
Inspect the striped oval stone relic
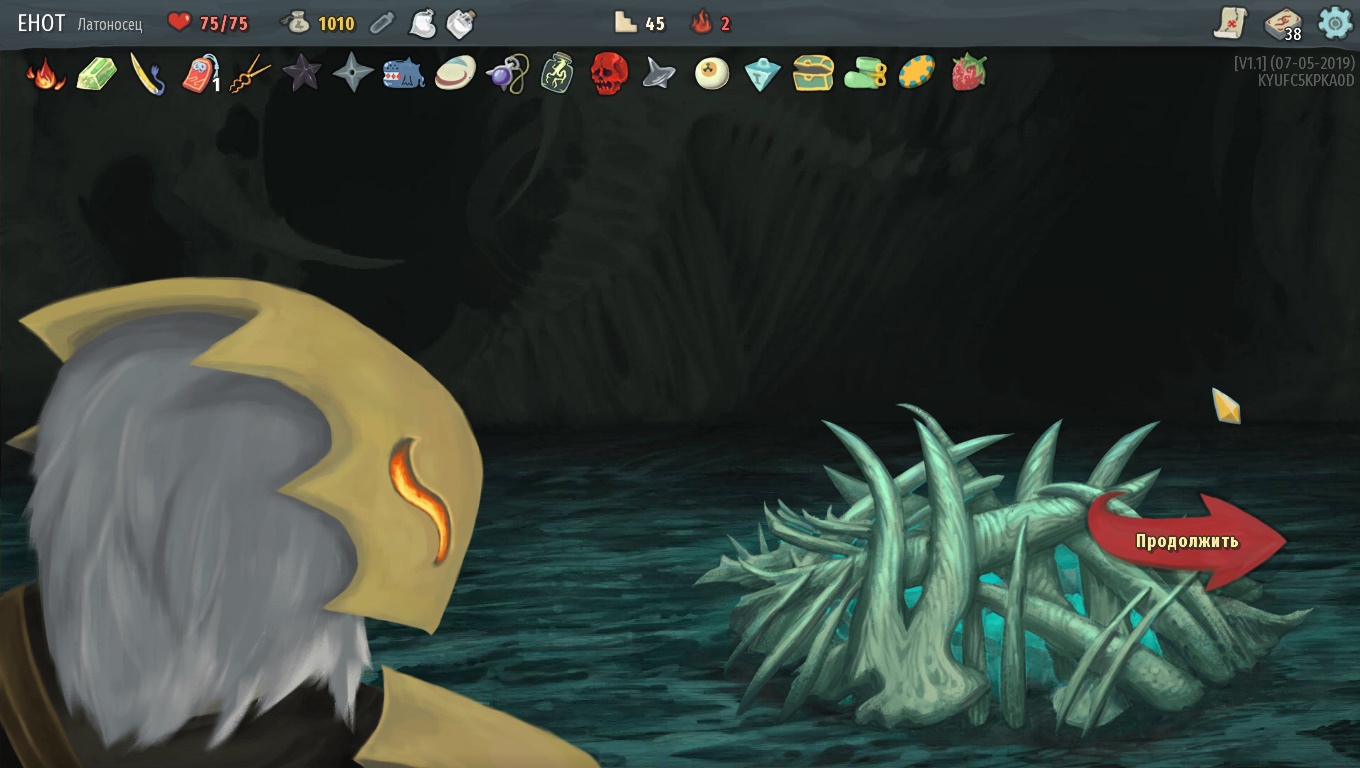point(456,73)
